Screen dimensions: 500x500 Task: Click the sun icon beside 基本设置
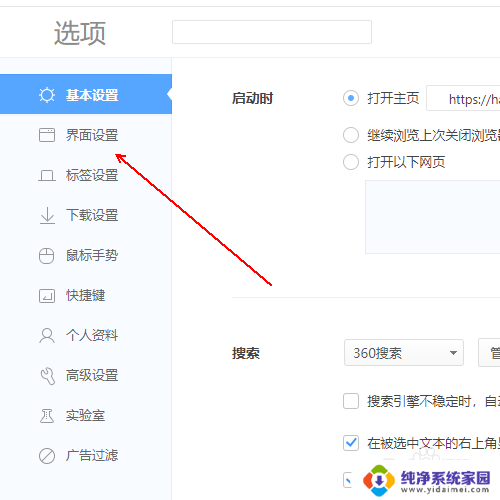point(47,95)
